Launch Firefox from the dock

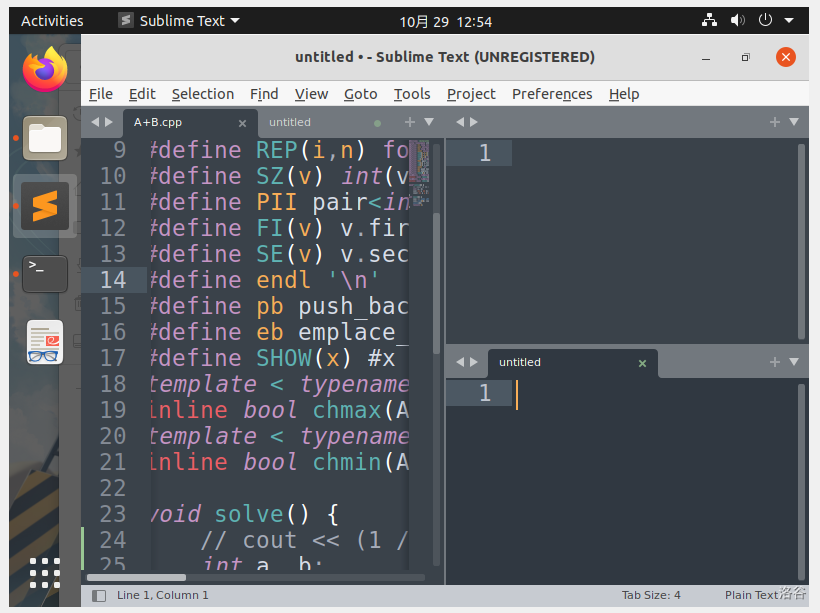[45, 69]
